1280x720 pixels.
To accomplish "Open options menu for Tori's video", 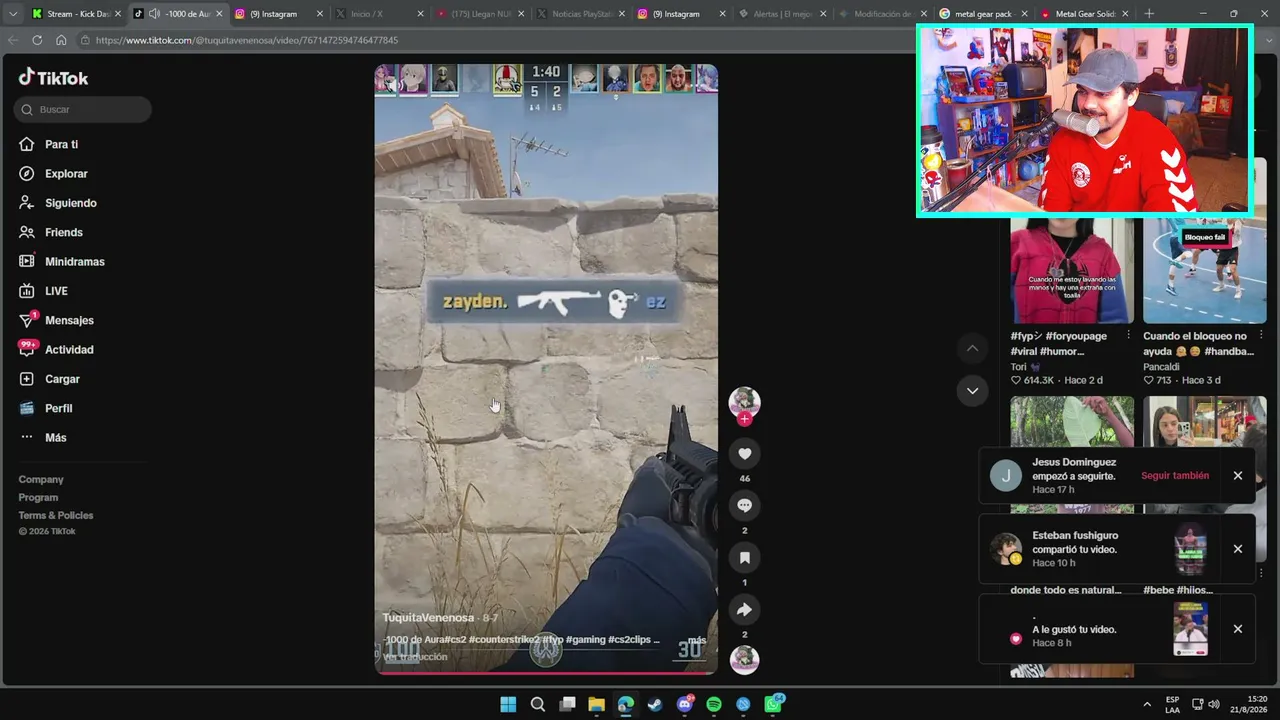I will pyautogui.click(x=1128, y=336).
